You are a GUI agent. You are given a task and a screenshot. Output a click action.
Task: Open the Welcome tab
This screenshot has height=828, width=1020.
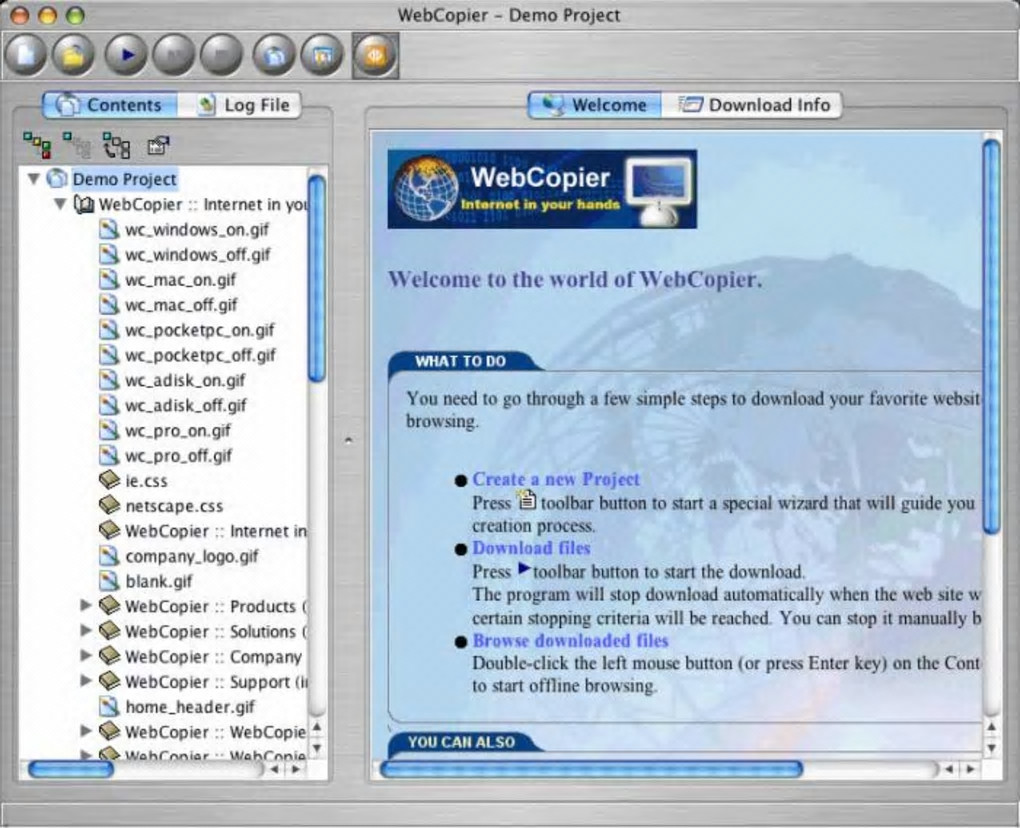point(595,105)
